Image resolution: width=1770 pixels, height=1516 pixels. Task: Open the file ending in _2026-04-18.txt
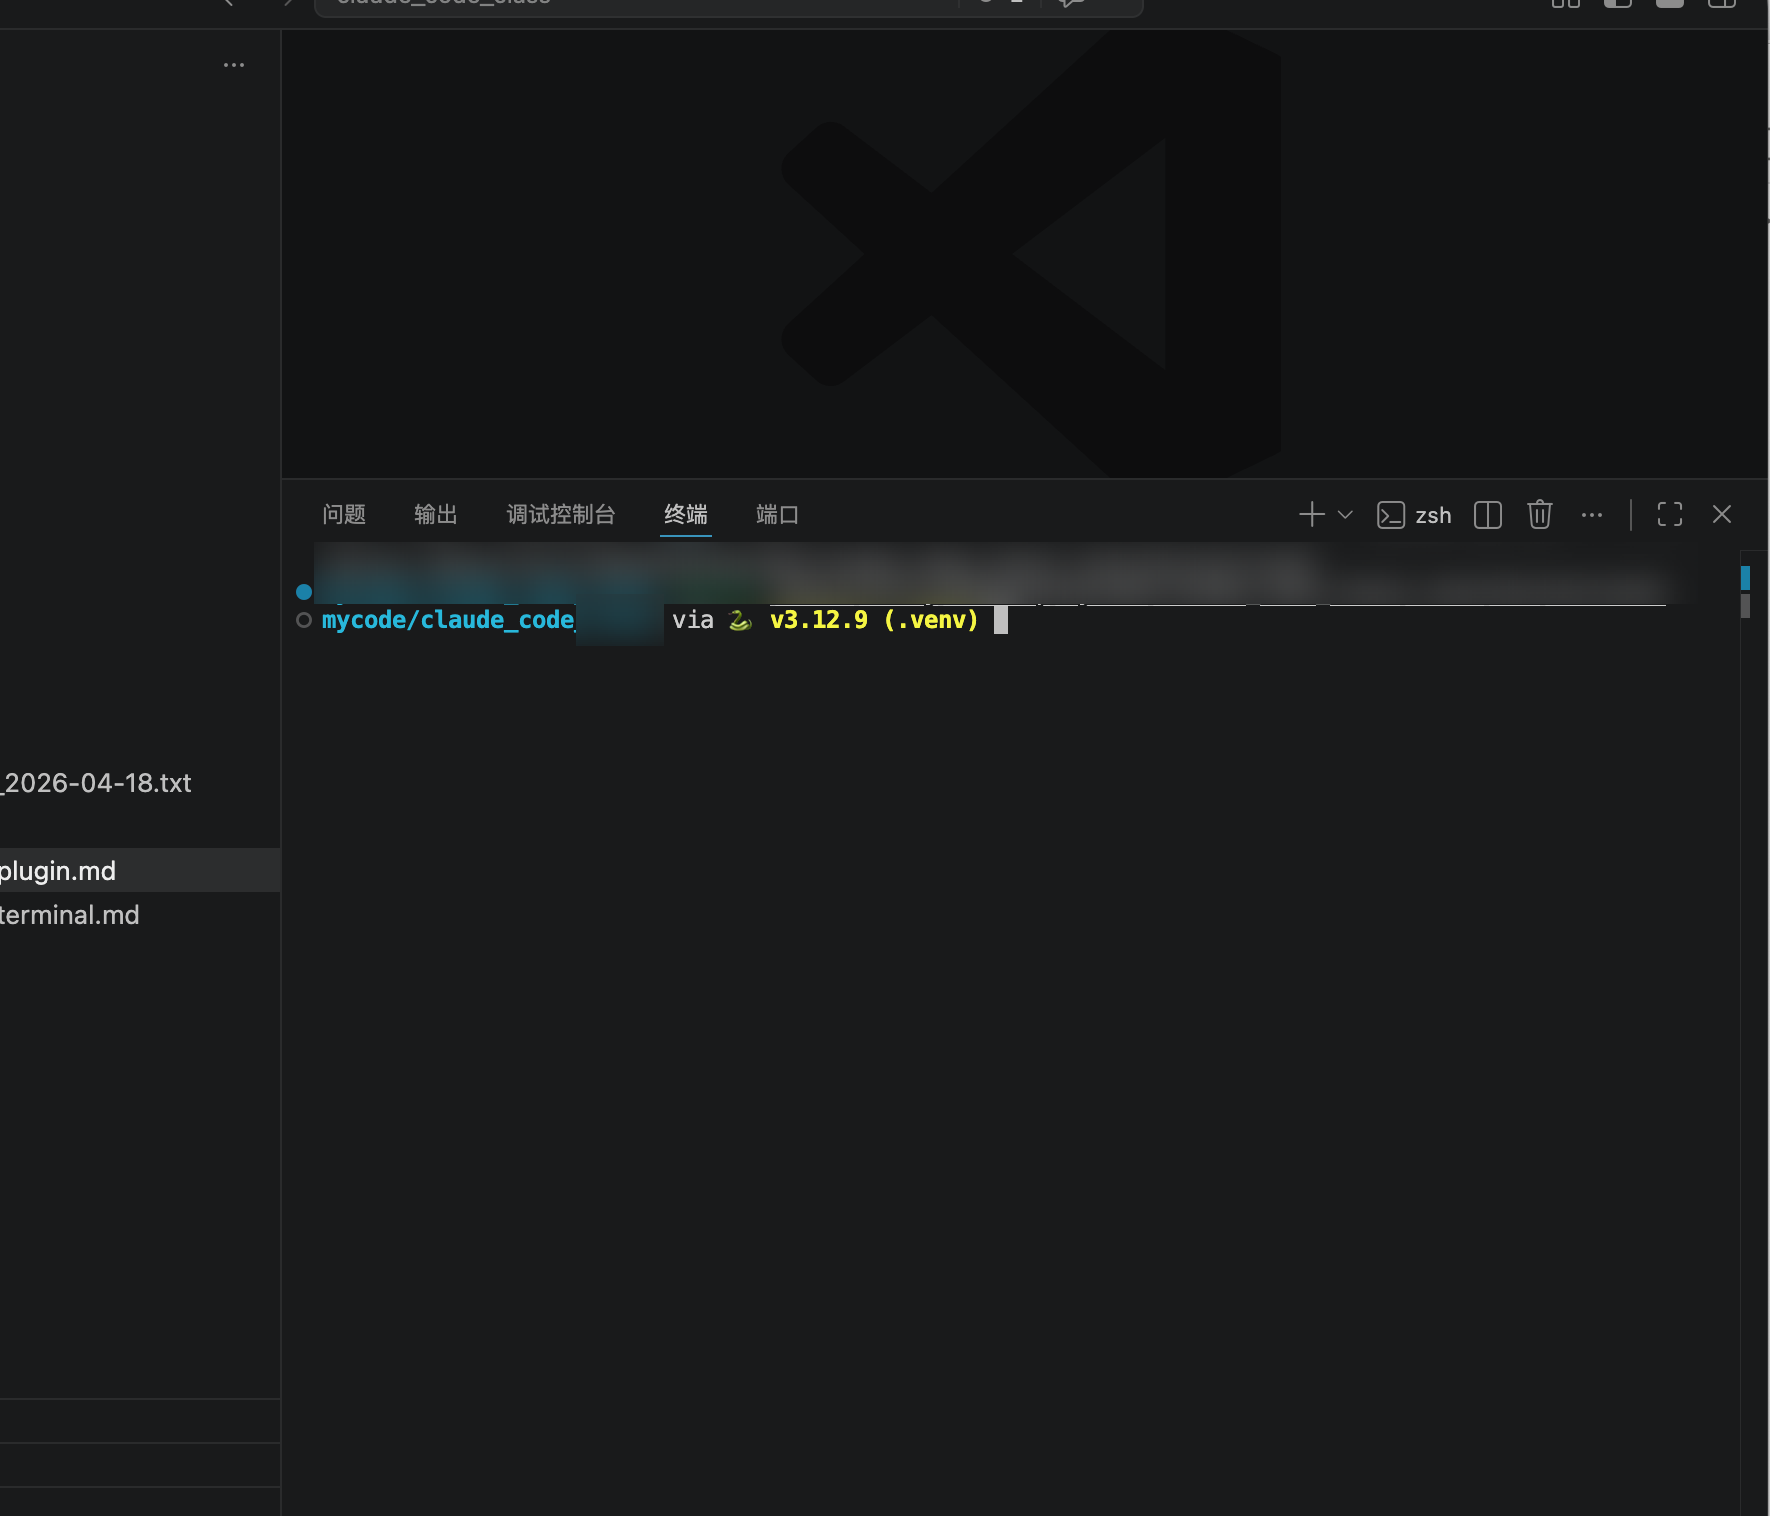[x=140, y=783]
